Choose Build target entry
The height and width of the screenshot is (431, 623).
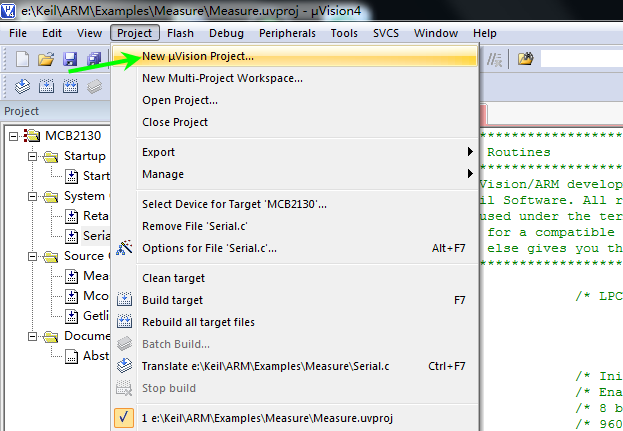(x=295, y=300)
